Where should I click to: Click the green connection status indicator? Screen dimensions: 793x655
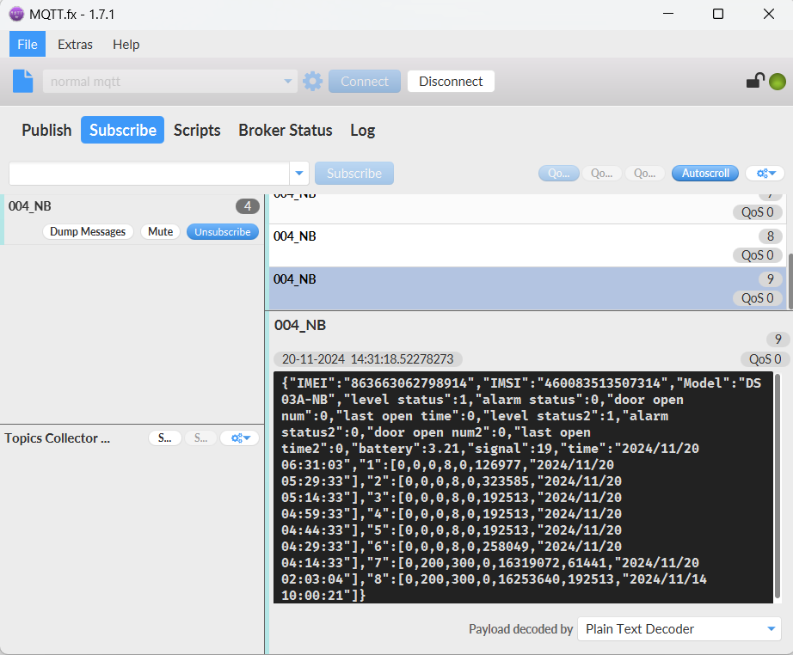pyautogui.click(x=777, y=81)
